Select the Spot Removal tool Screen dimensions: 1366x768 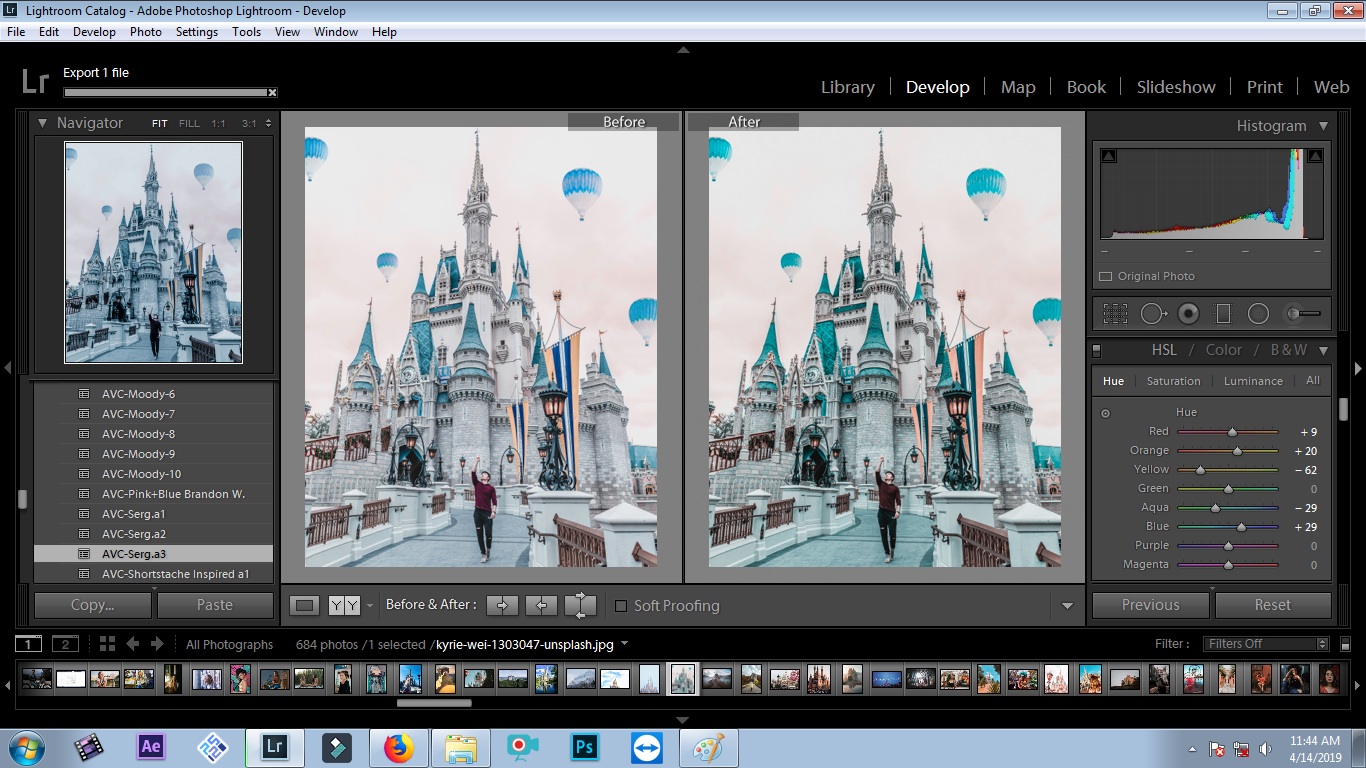click(1153, 314)
